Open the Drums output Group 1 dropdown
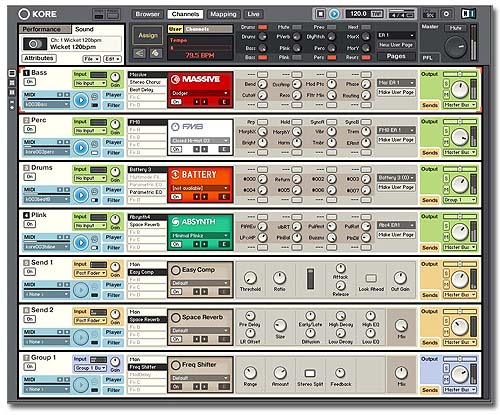This screenshot has width=500, height=415. [460, 200]
